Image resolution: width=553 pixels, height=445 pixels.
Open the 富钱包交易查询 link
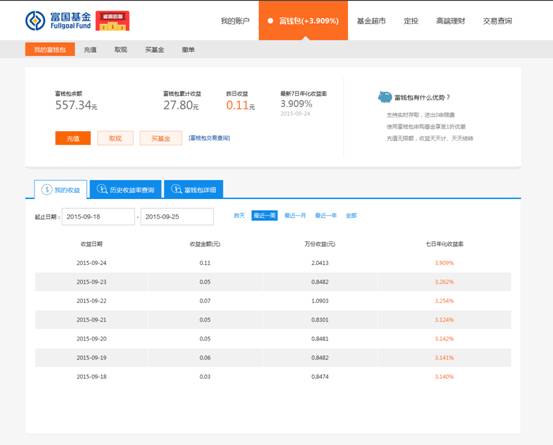point(209,138)
